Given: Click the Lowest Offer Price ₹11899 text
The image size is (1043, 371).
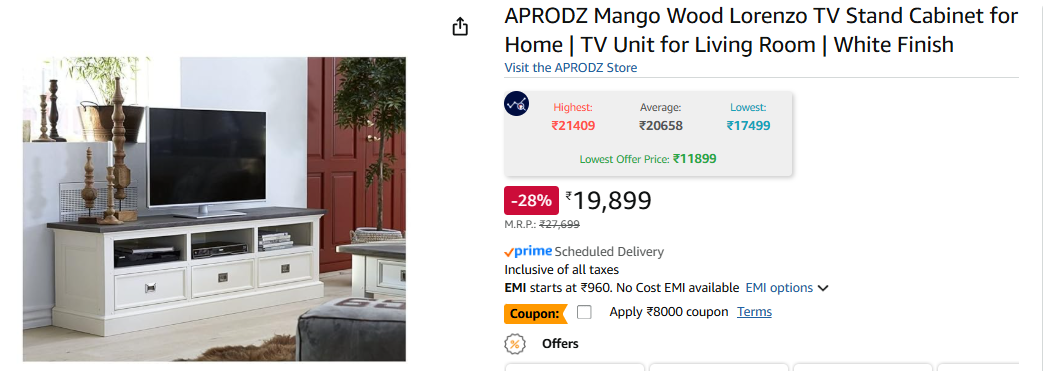Looking at the screenshot, I should (x=648, y=159).
